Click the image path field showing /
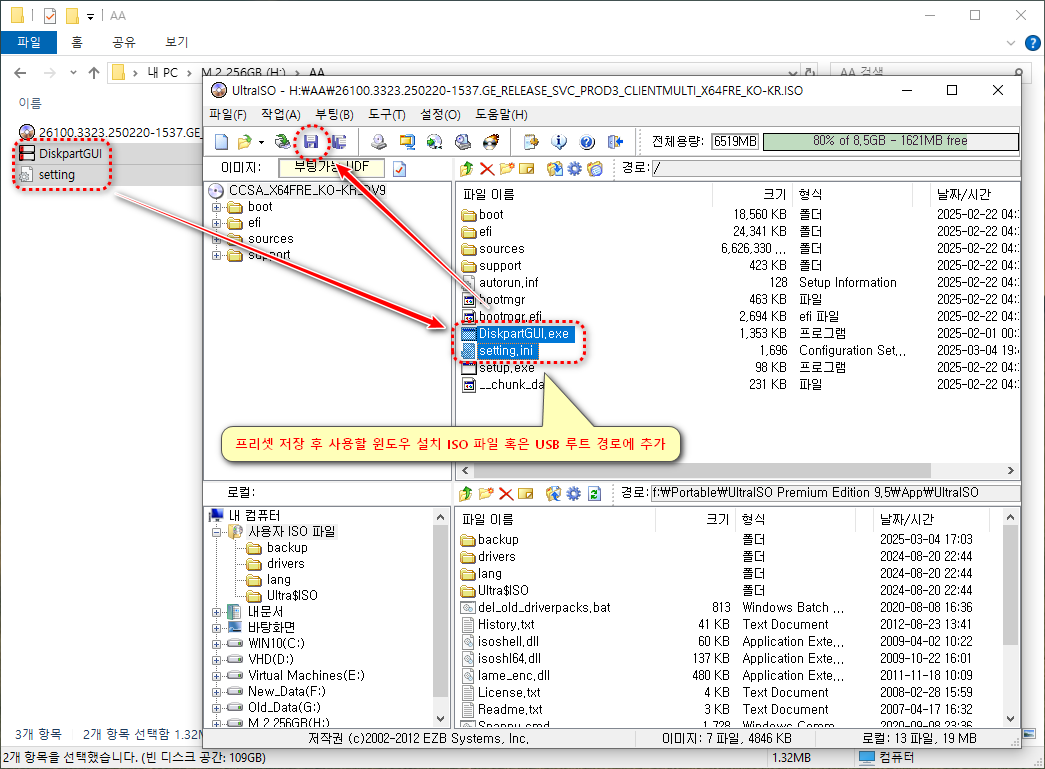 click(x=835, y=168)
